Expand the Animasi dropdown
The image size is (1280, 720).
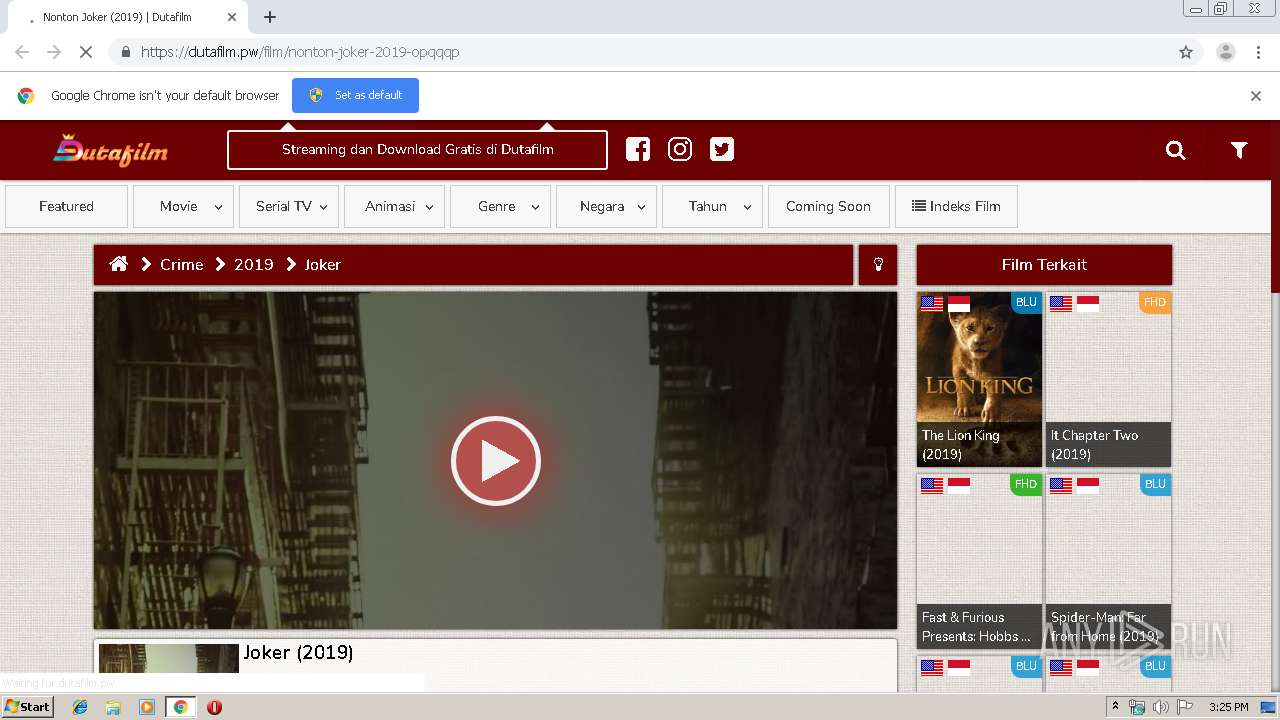(x=394, y=206)
